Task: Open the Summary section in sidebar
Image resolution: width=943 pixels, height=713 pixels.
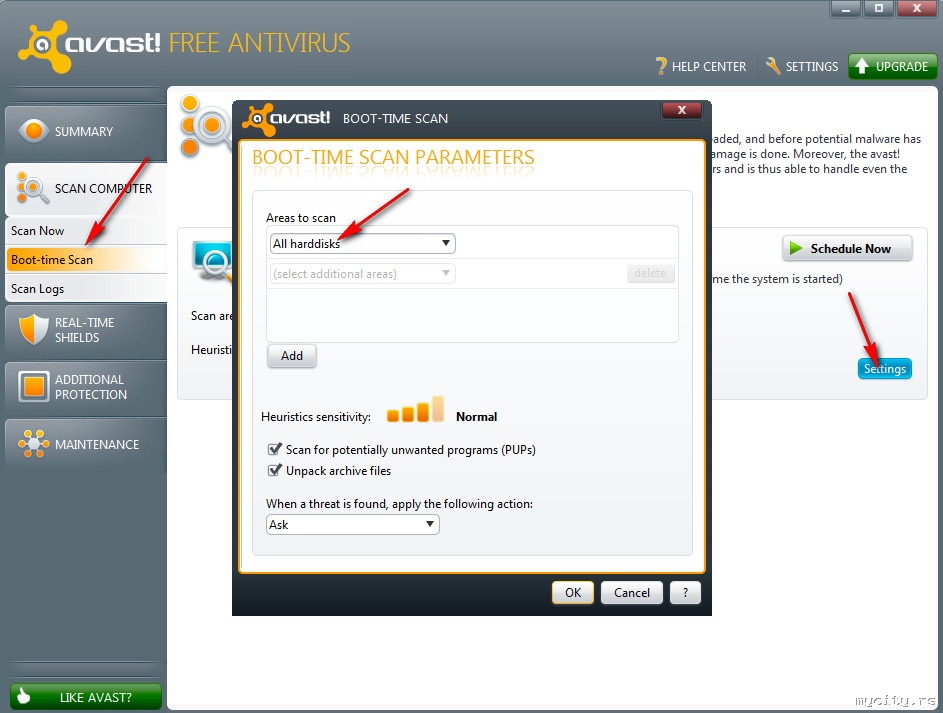Action: click(85, 132)
